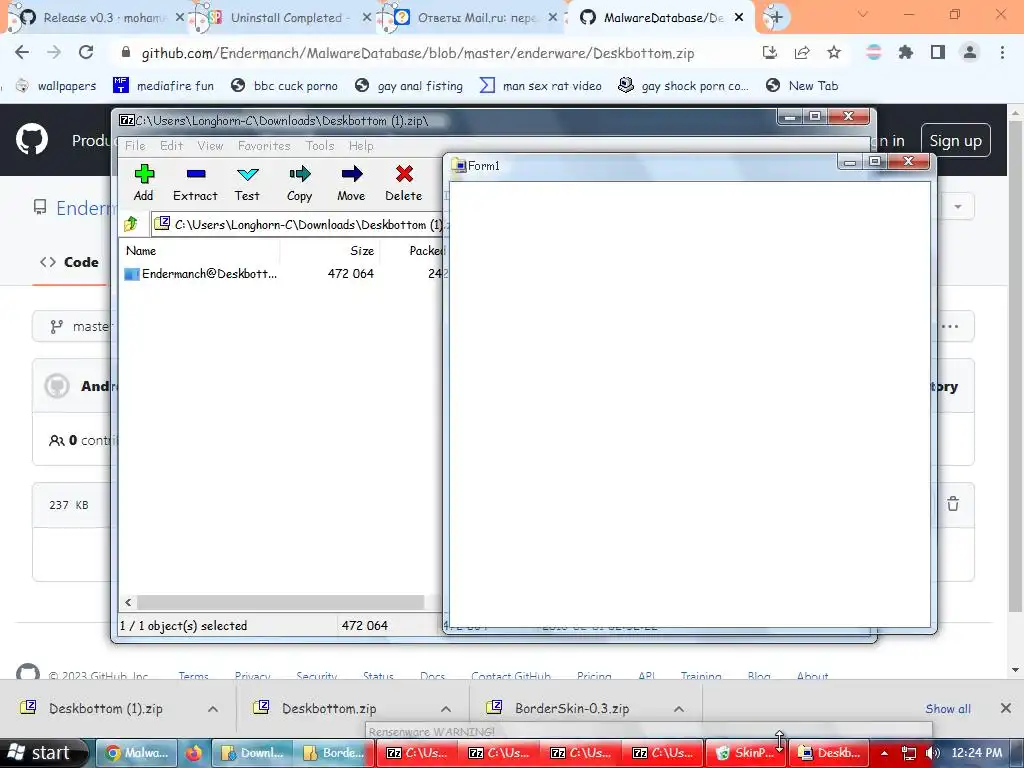Open the Chrome extensions puzzle icon
The image size is (1024, 768).
coord(906,53)
